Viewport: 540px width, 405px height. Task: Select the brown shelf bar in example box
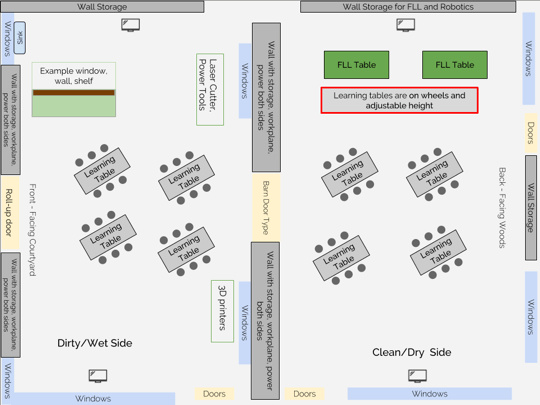point(74,92)
